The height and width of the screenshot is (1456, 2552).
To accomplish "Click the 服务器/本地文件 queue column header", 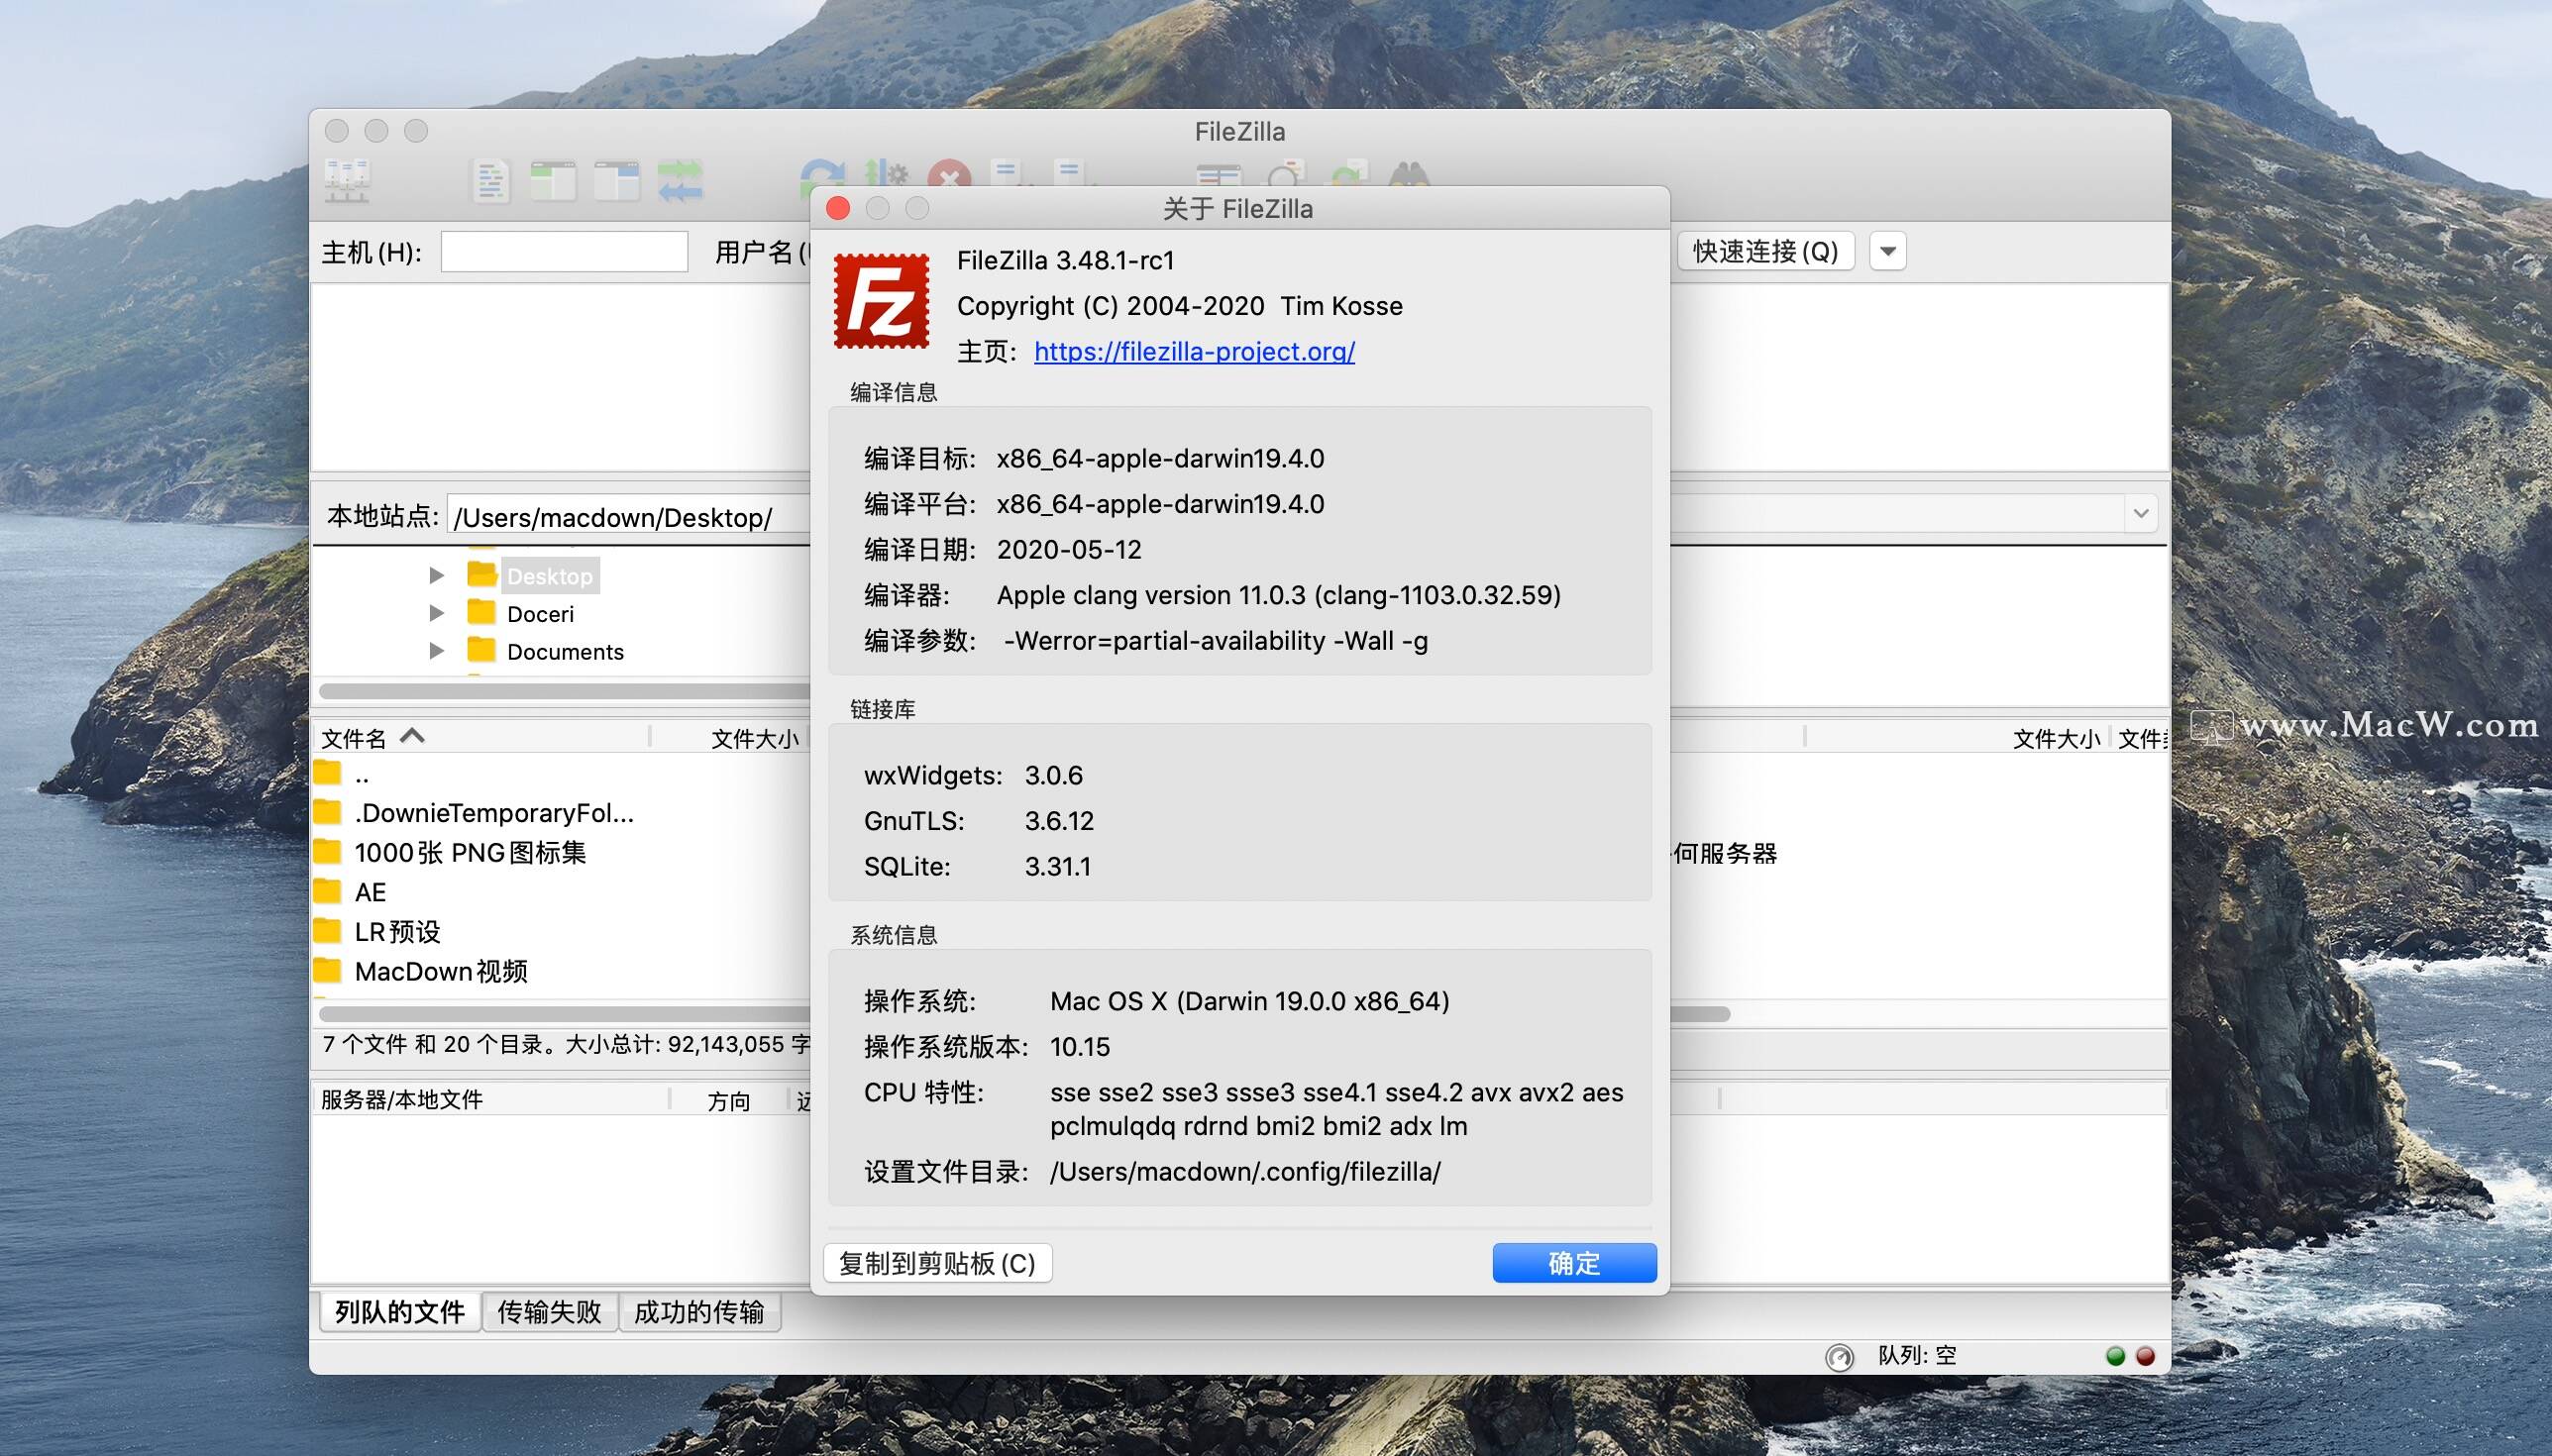I will tap(490, 1099).
